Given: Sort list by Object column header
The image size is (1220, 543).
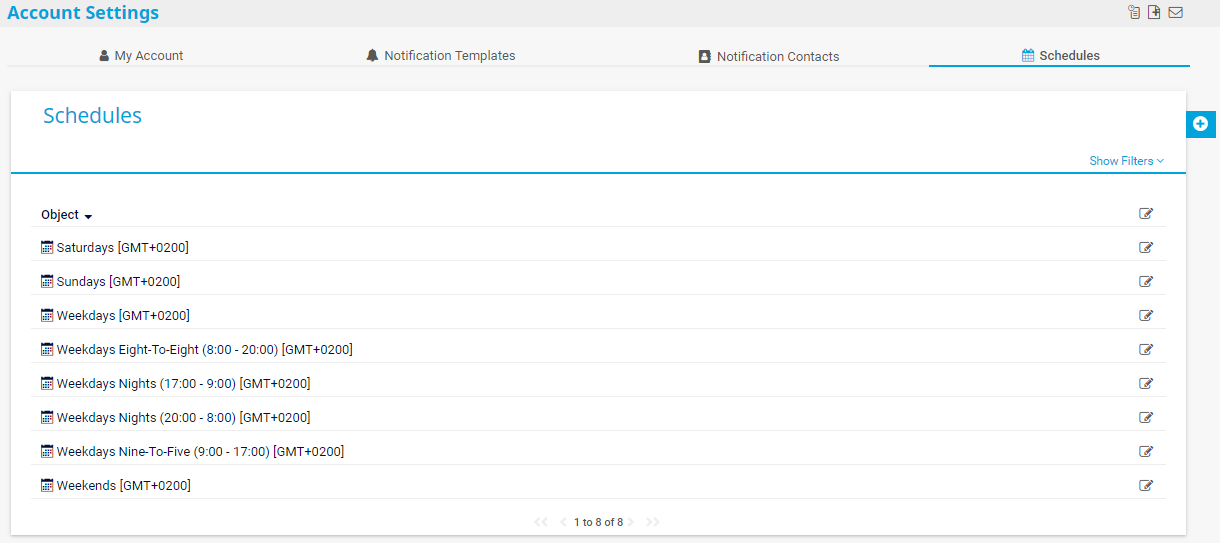Looking at the screenshot, I should pos(60,215).
